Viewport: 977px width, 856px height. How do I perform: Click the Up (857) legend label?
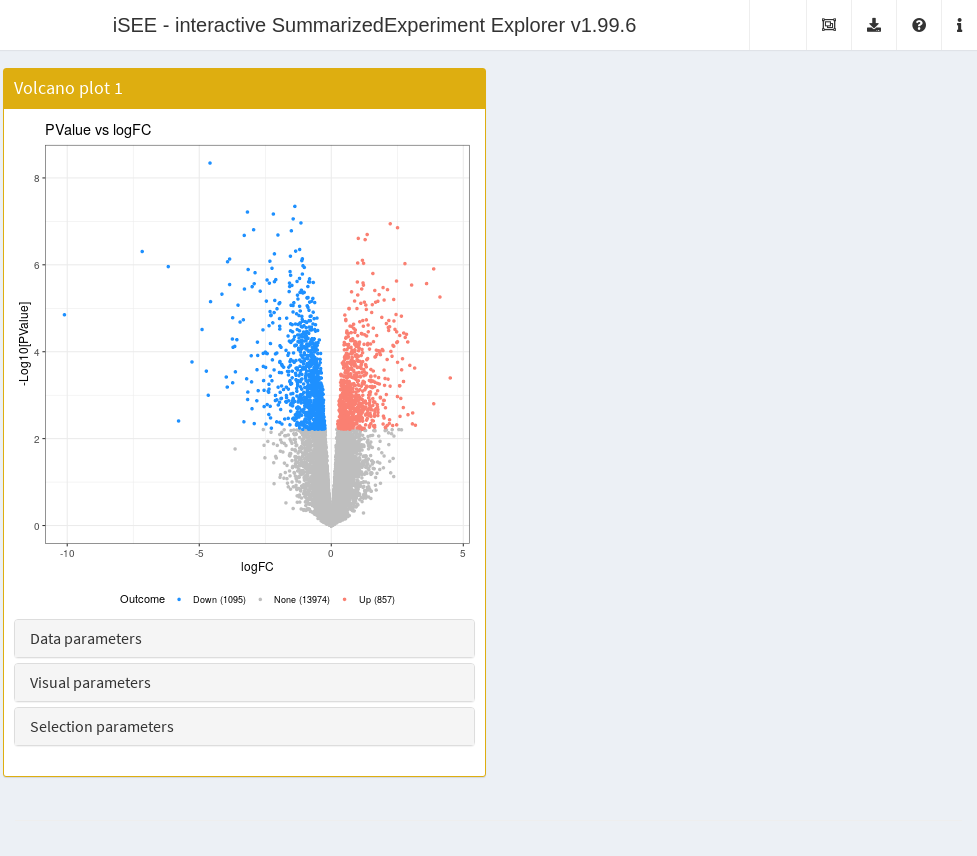point(377,600)
